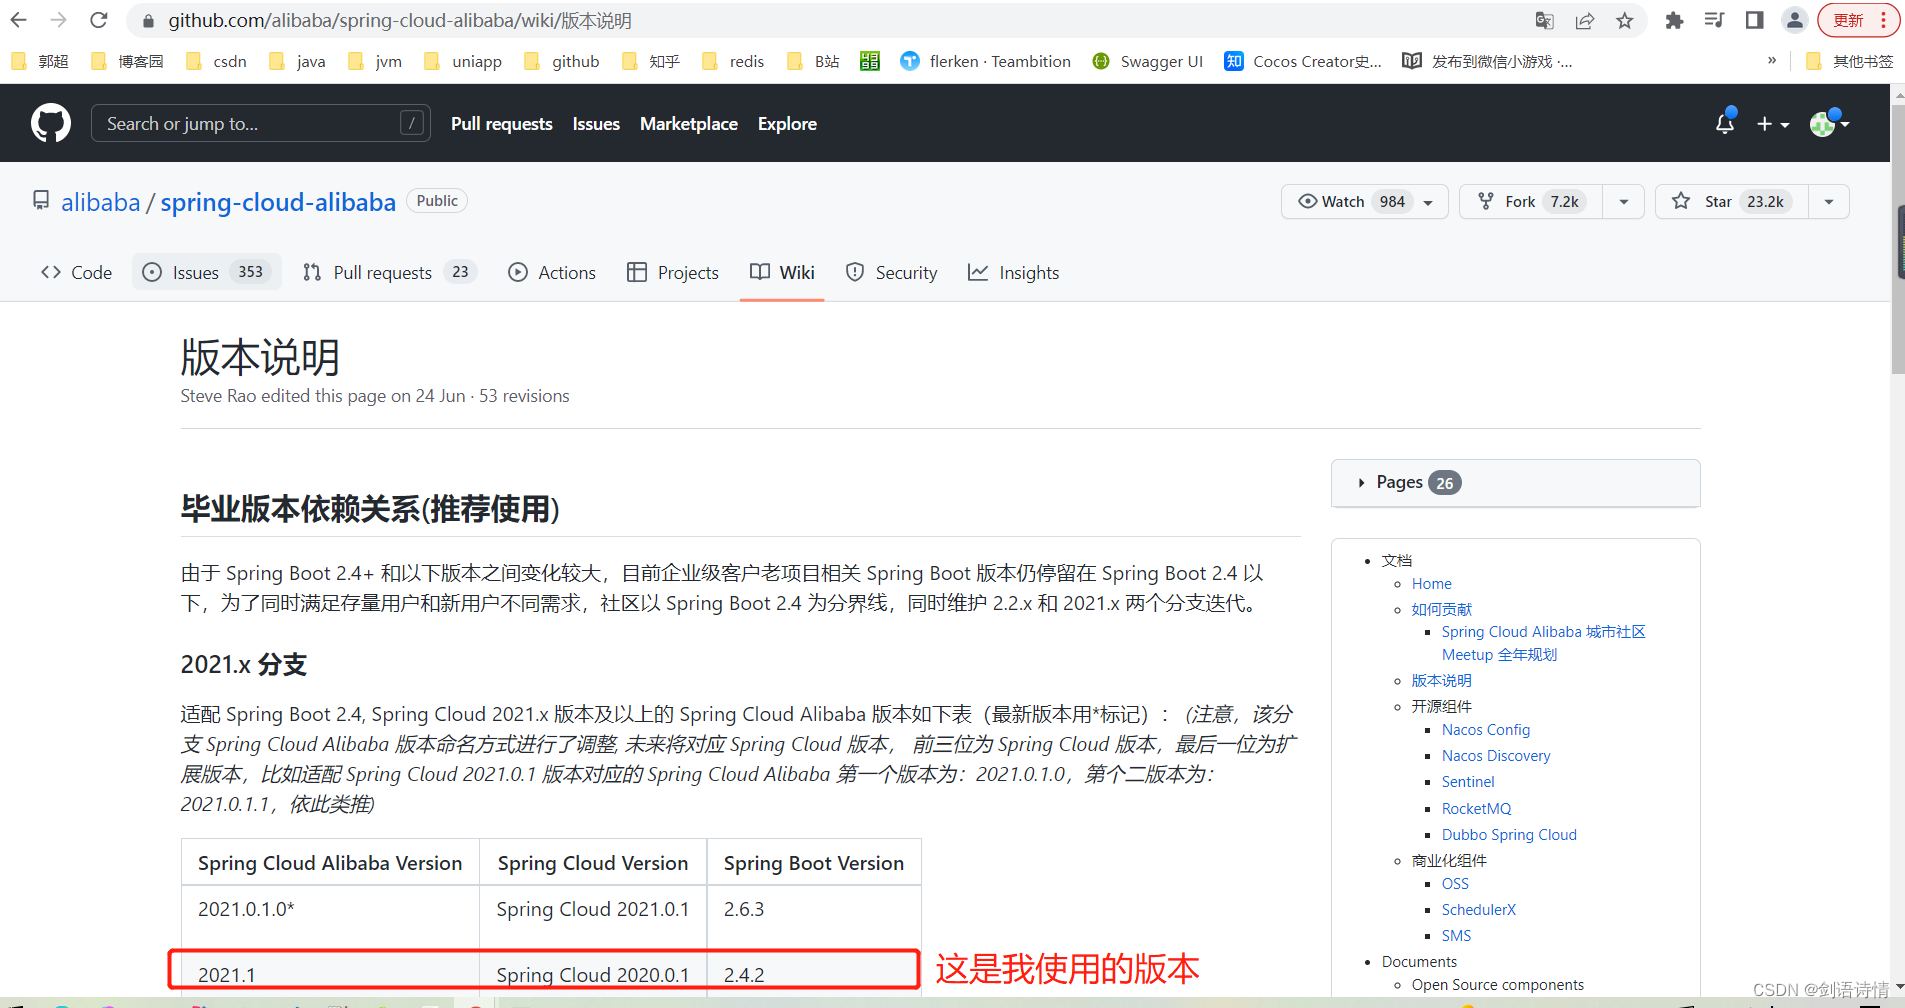Viewport: 1905px width, 1008px height.
Task: Reload the page
Action: (98, 20)
